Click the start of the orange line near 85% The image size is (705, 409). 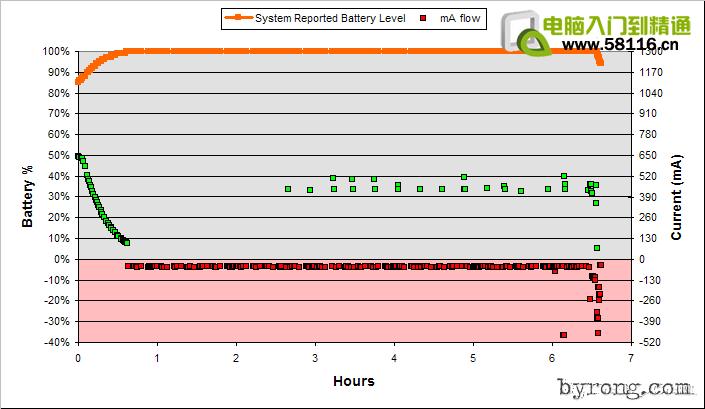point(78,82)
